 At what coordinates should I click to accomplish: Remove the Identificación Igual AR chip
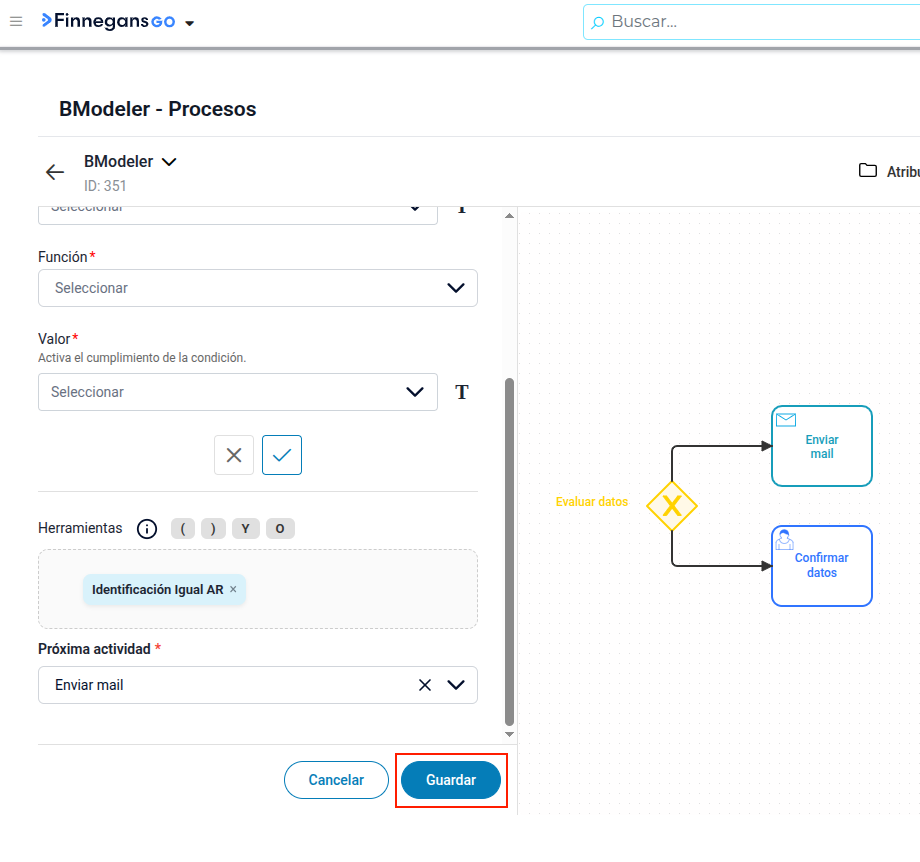[233, 589]
